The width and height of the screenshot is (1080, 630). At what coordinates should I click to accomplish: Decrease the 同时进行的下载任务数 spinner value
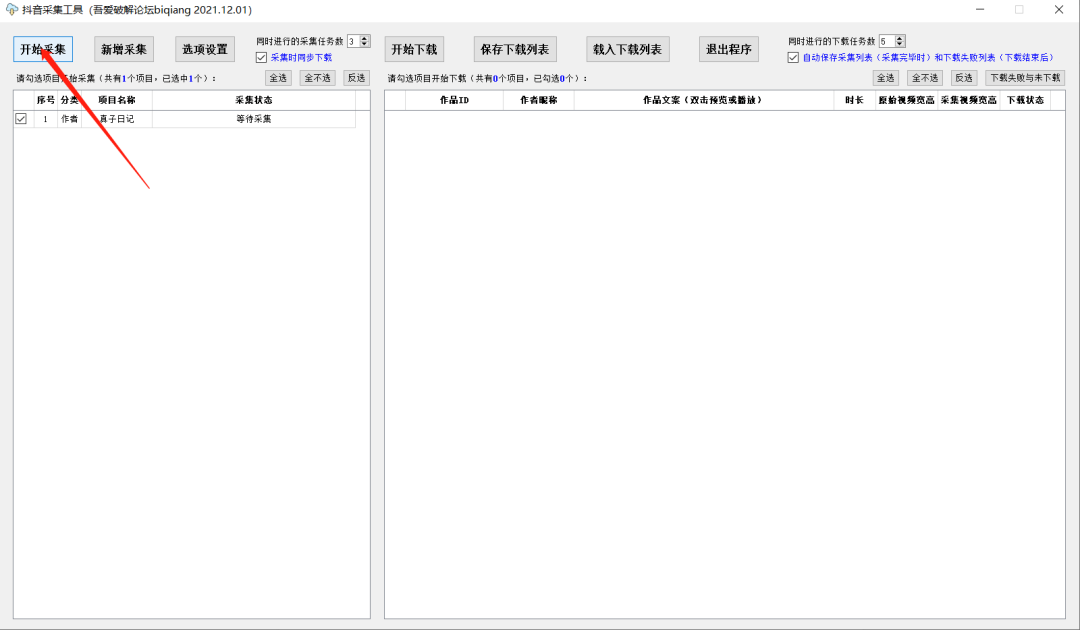[900, 44]
